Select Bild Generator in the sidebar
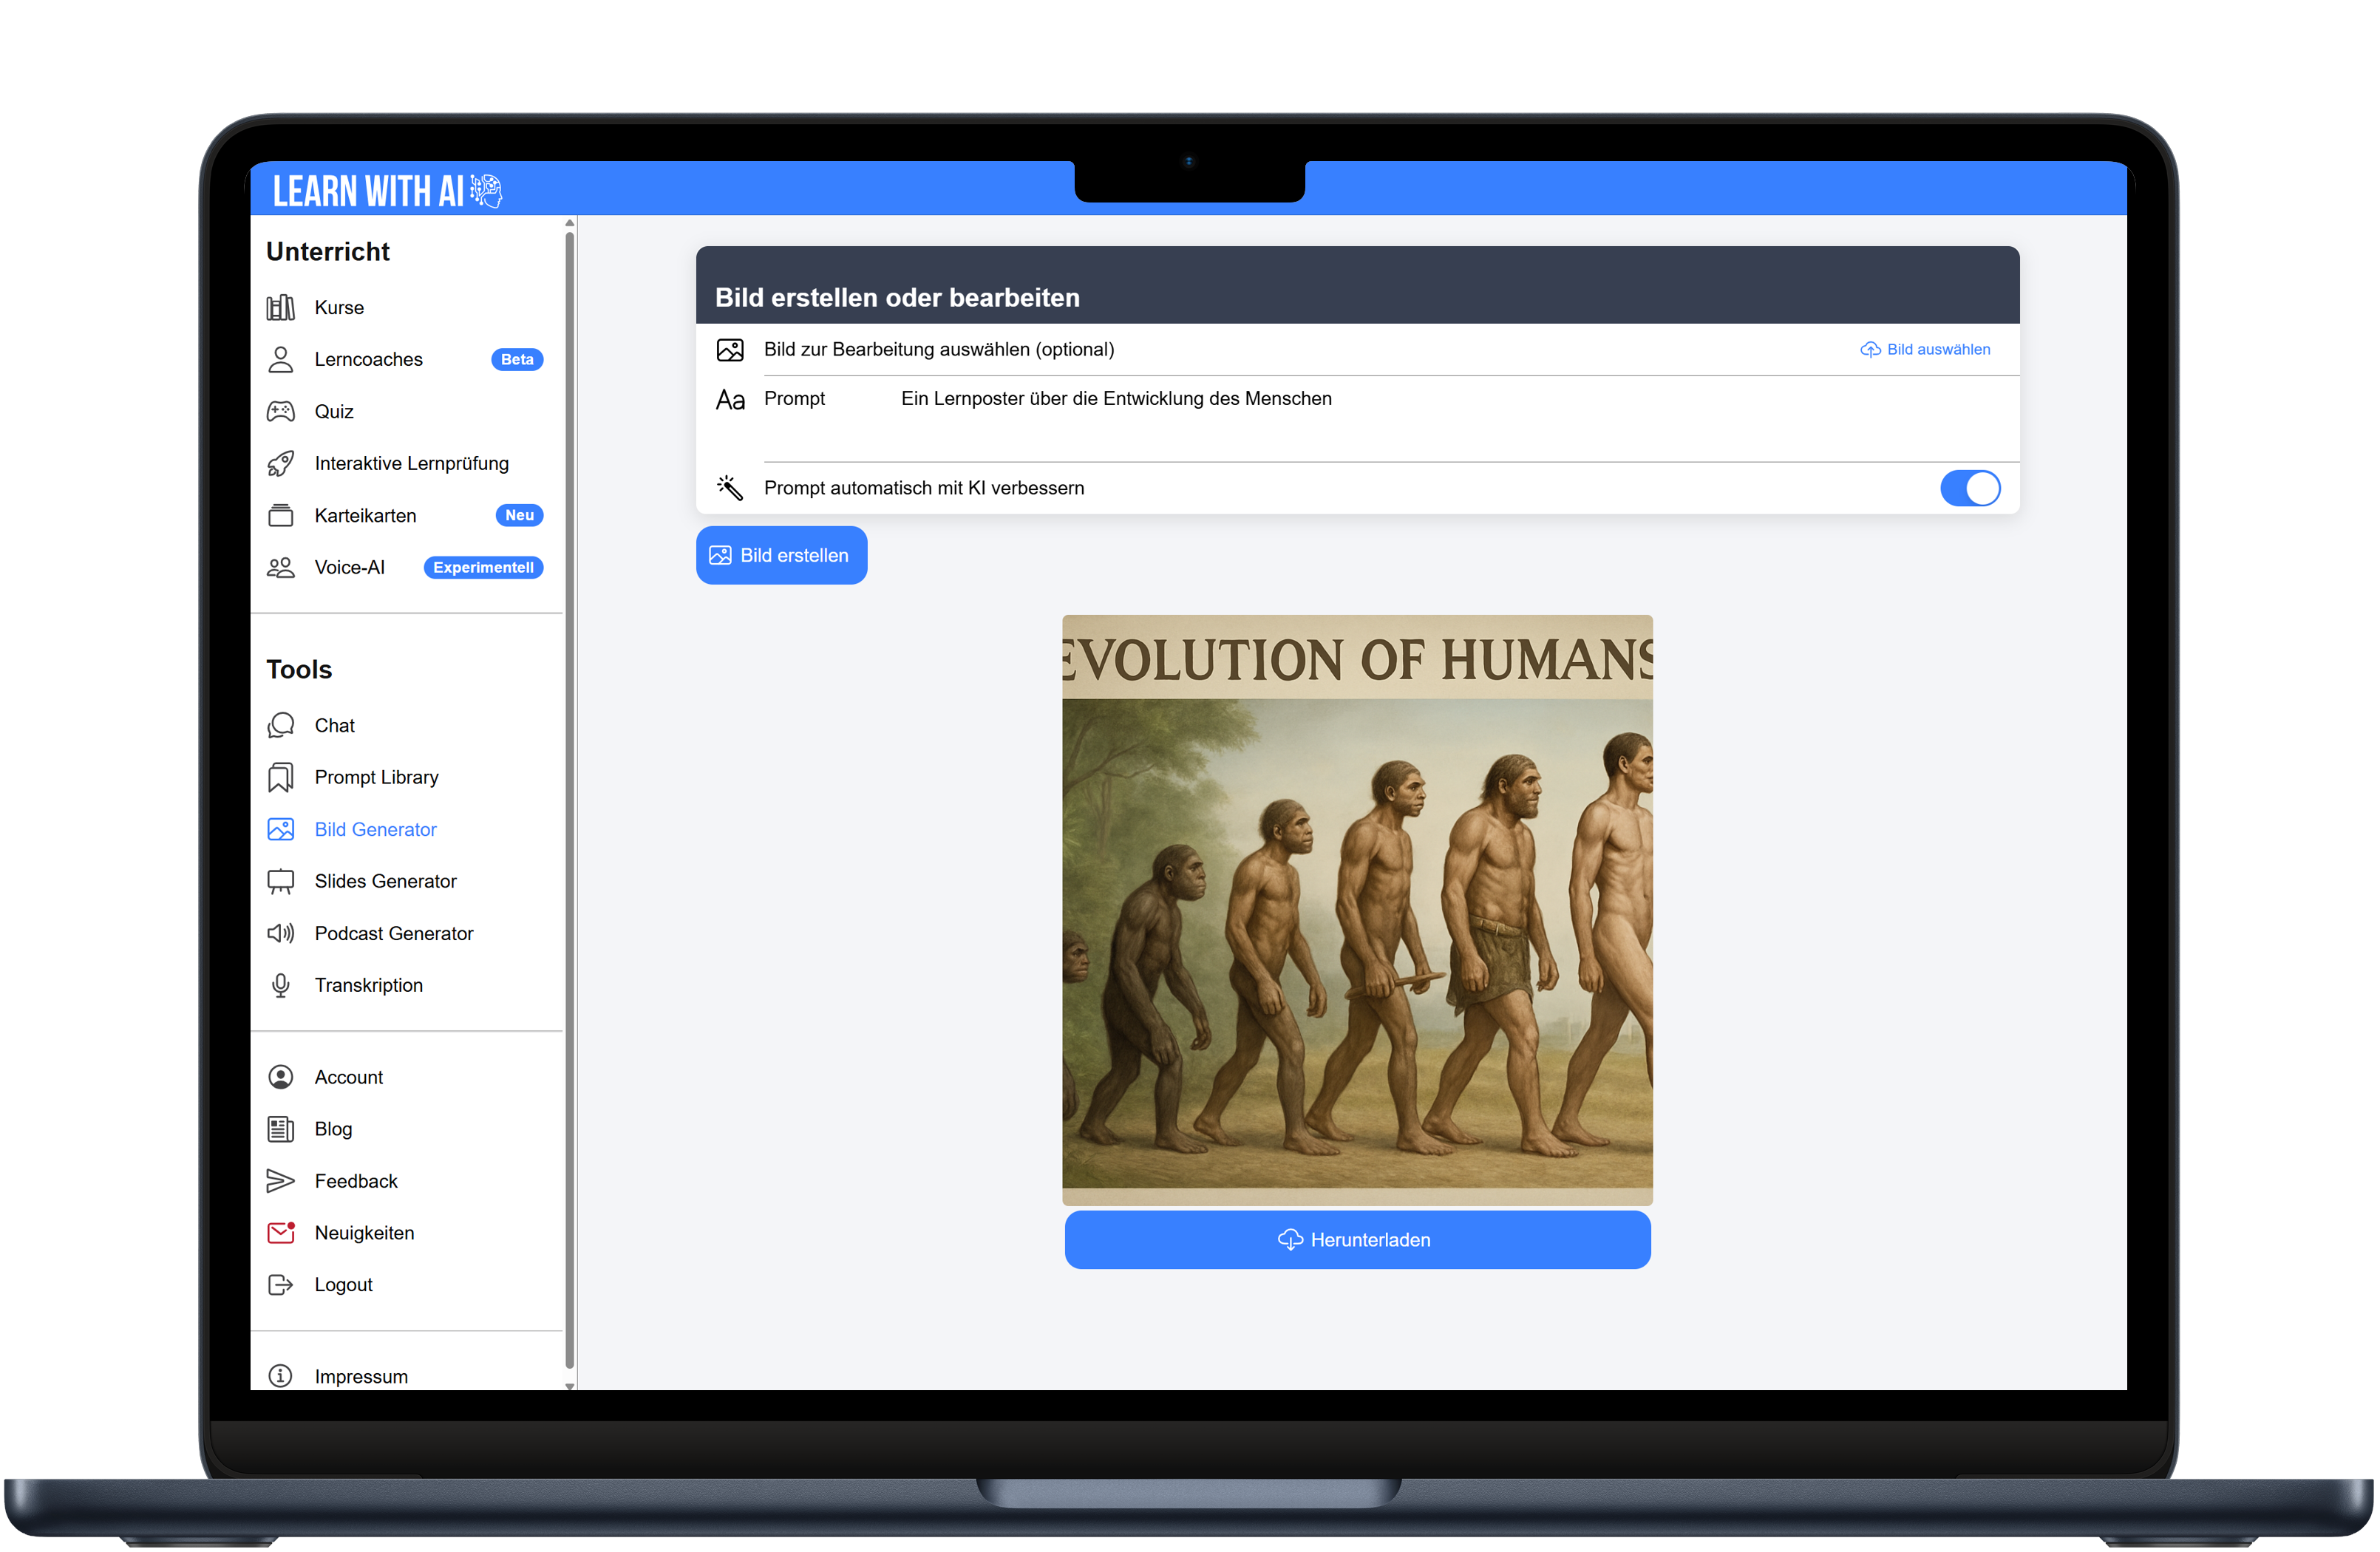Viewport: 2380px width, 1552px height. pyautogui.click(x=375, y=830)
